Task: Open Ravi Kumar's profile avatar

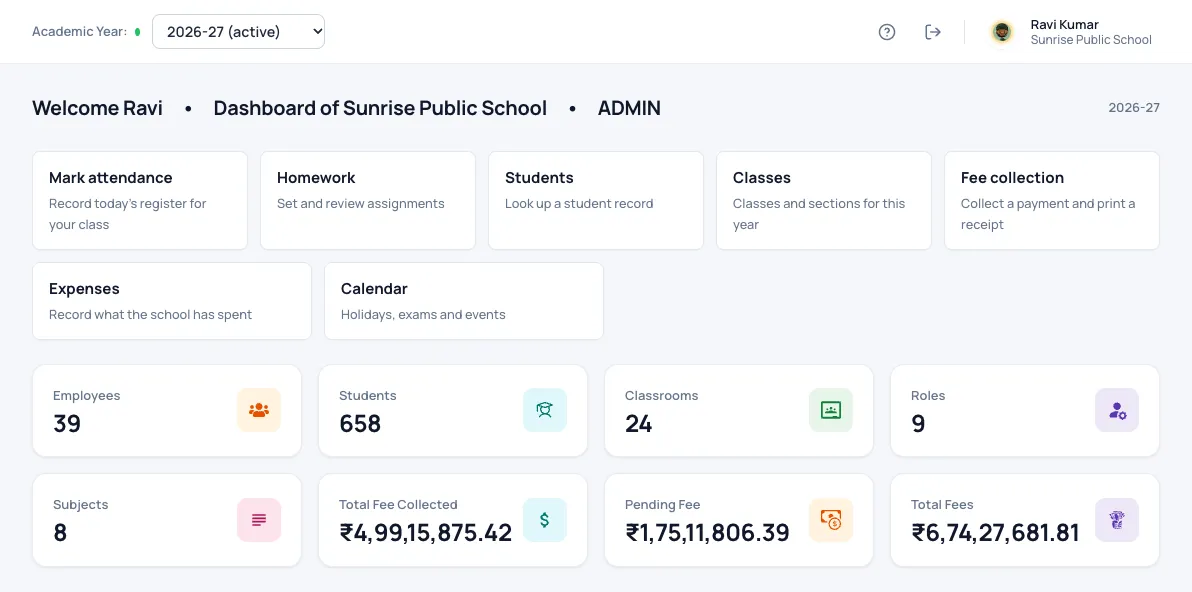Action: pyautogui.click(x=1003, y=32)
